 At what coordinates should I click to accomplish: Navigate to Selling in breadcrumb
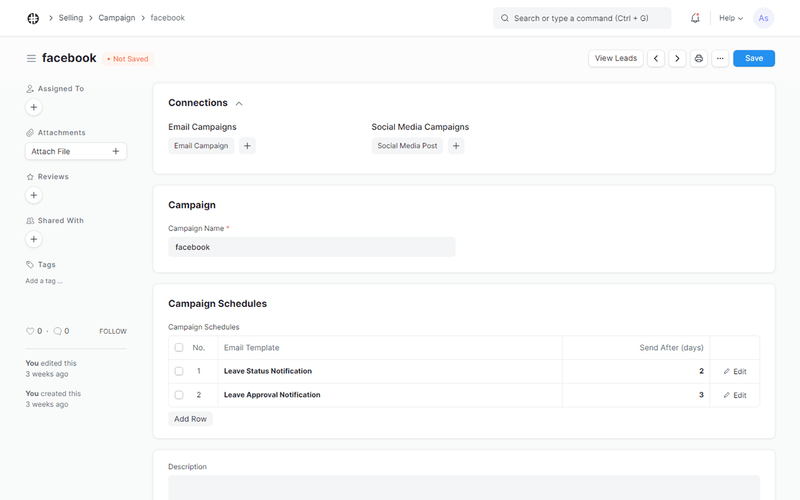(x=71, y=18)
